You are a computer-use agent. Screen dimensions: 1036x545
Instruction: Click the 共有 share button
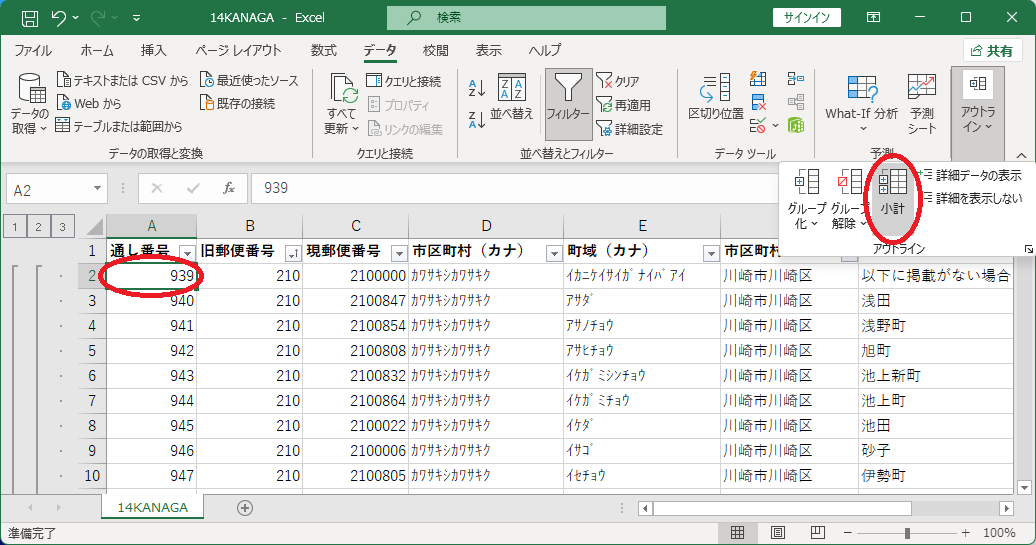click(x=992, y=51)
